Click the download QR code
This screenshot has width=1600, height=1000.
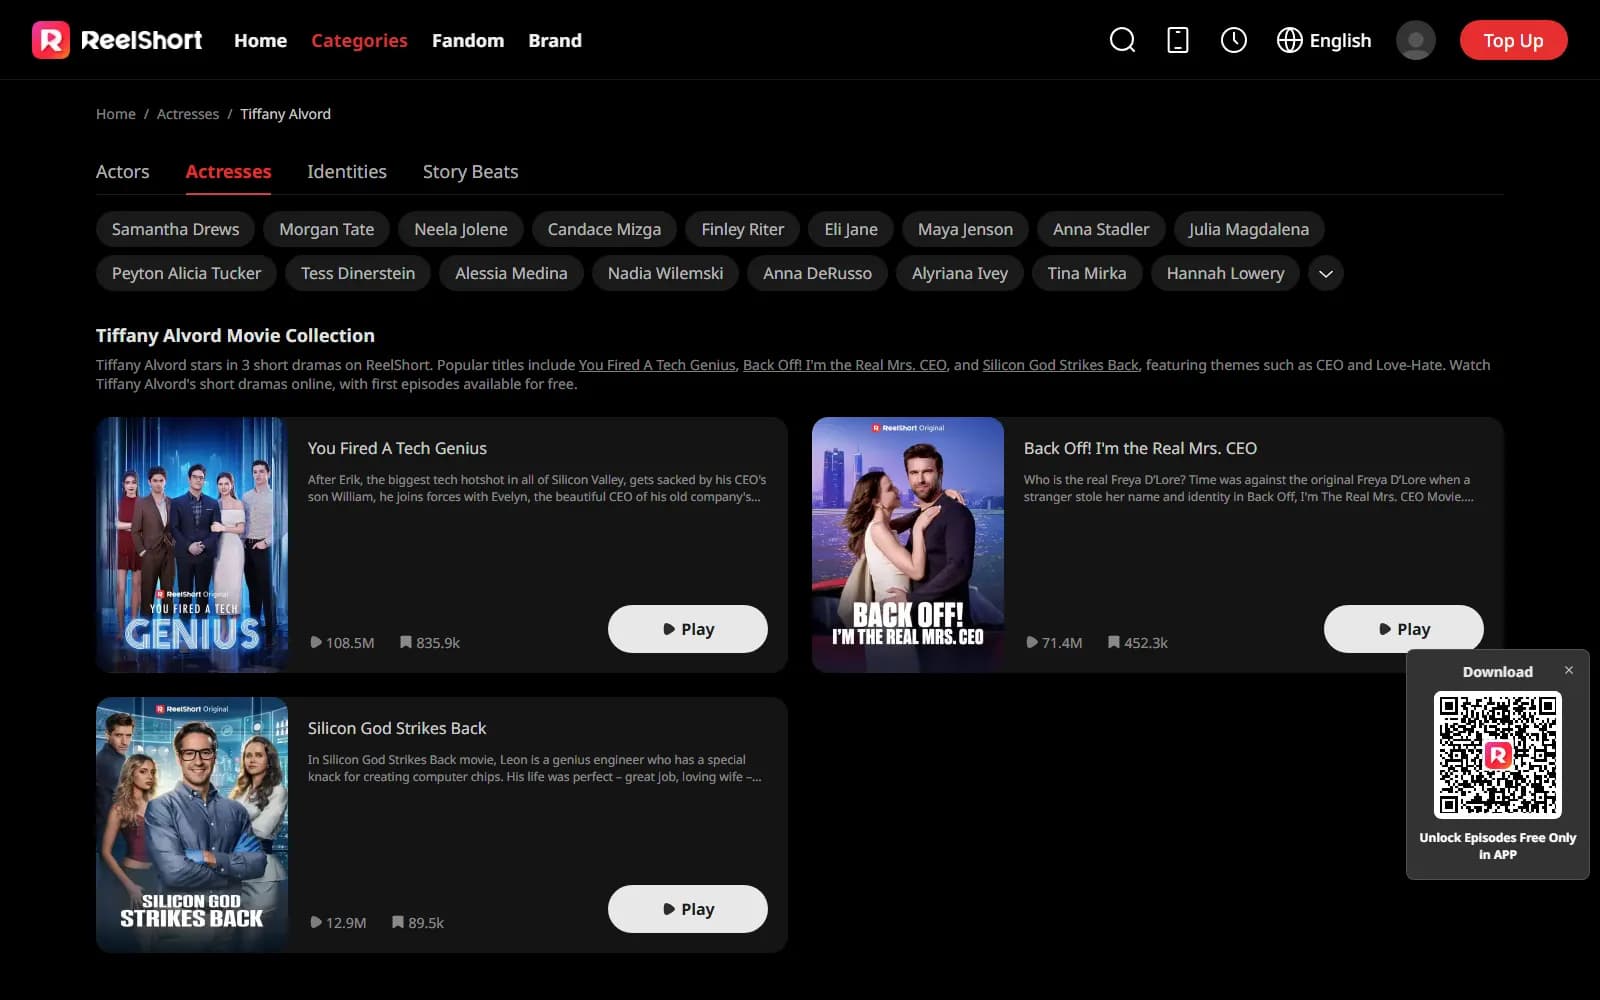[1497, 755]
